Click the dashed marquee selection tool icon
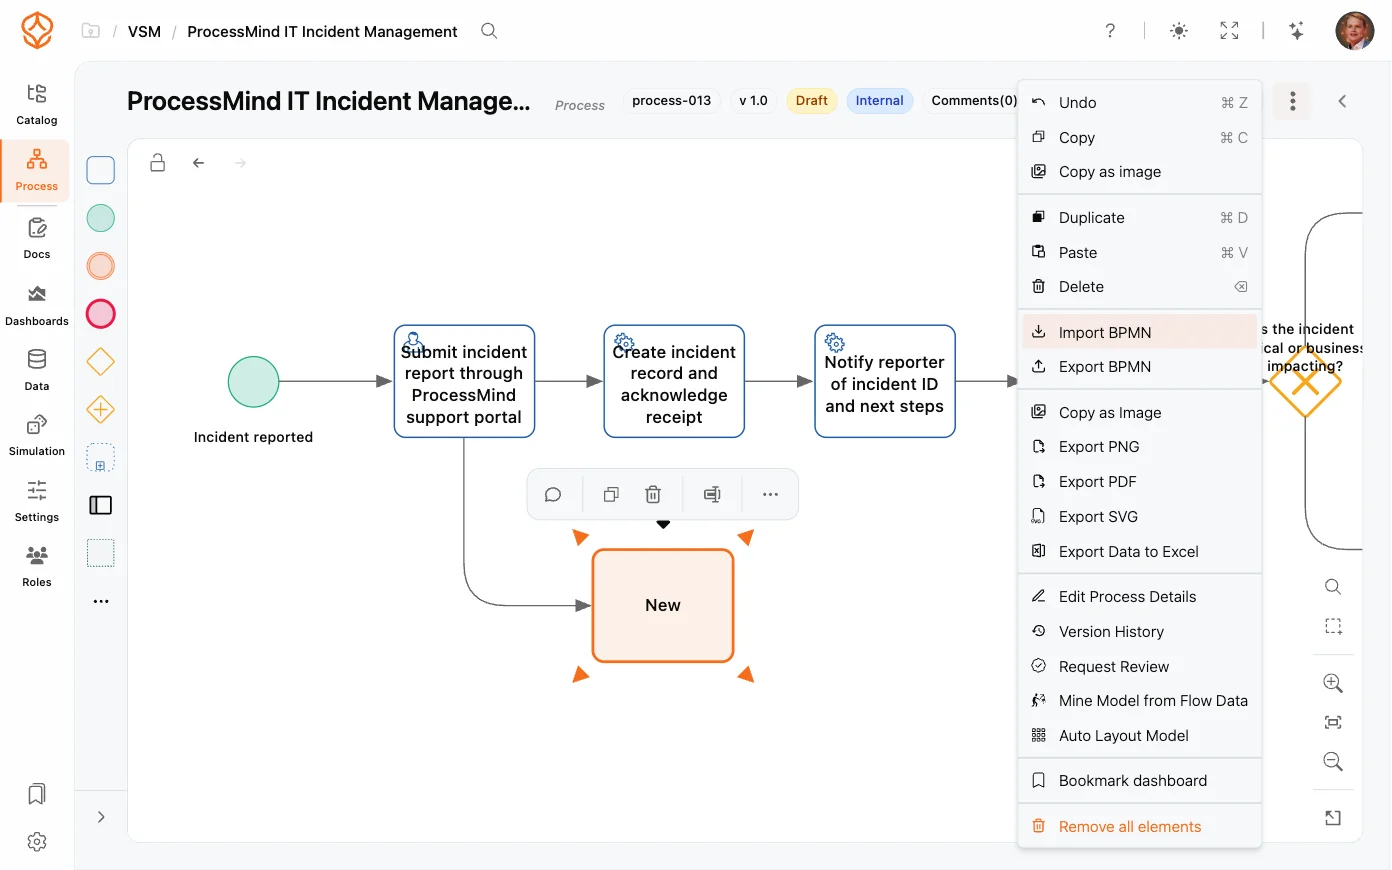 click(1333, 626)
